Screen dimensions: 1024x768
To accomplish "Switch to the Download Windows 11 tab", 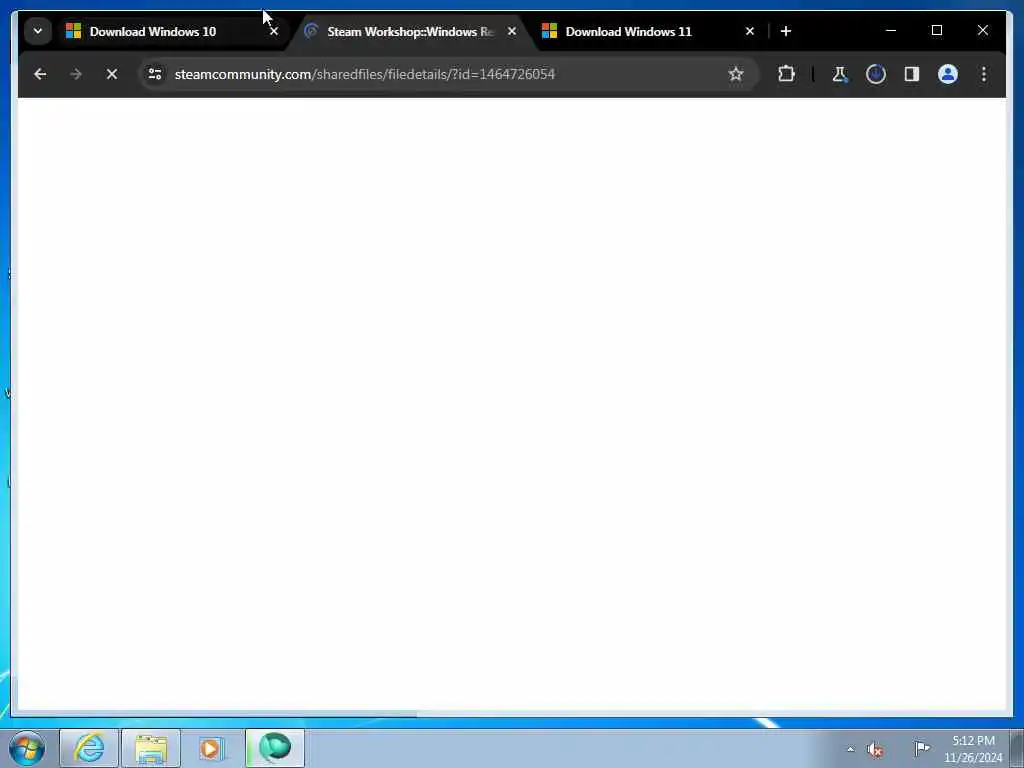I will click(x=648, y=31).
